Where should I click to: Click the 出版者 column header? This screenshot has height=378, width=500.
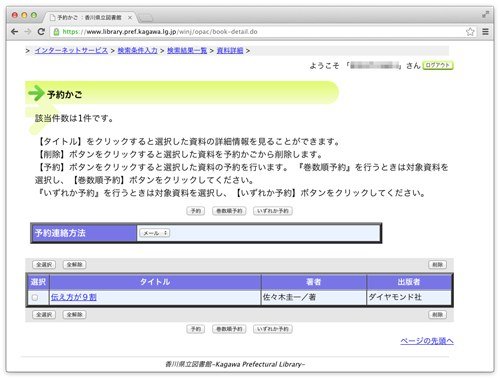(409, 282)
